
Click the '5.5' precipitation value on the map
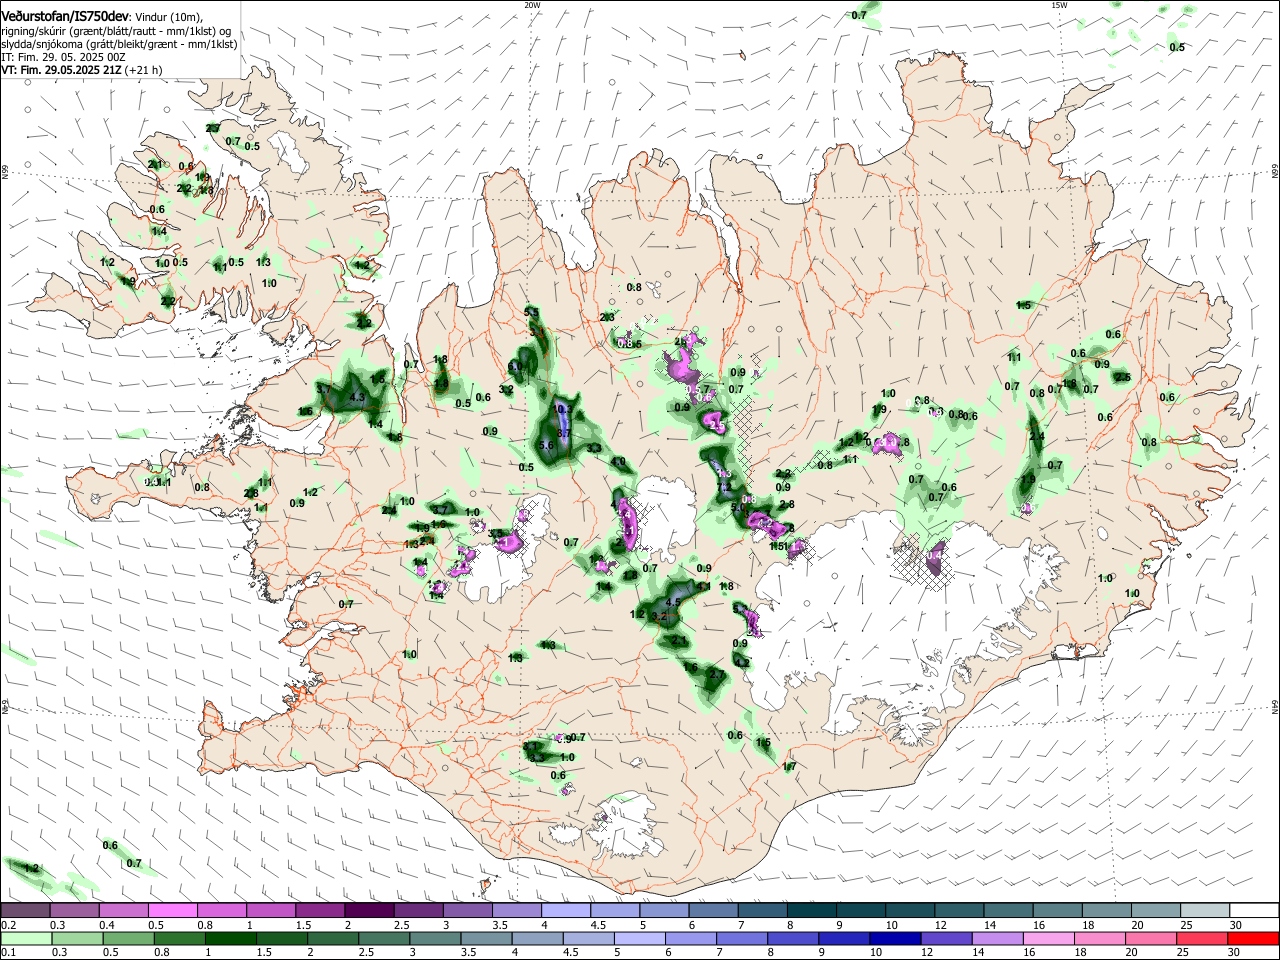click(x=531, y=313)
